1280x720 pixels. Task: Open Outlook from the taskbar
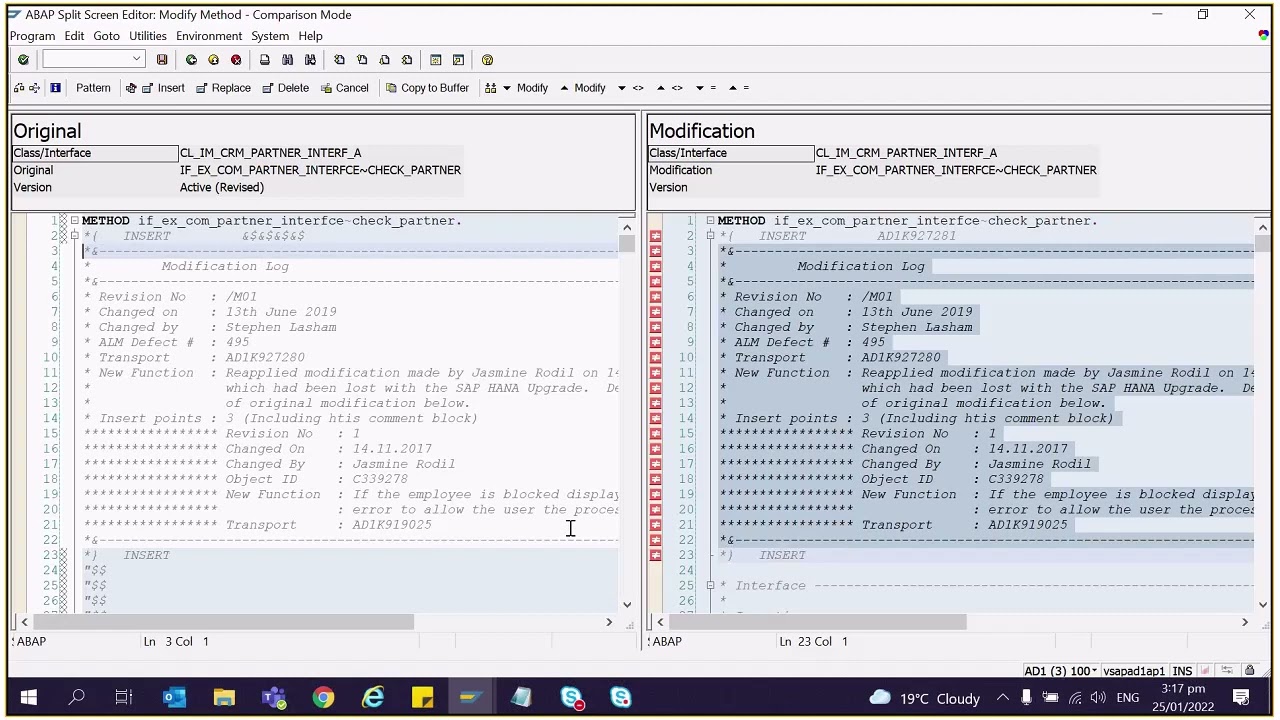click(174, 698)
